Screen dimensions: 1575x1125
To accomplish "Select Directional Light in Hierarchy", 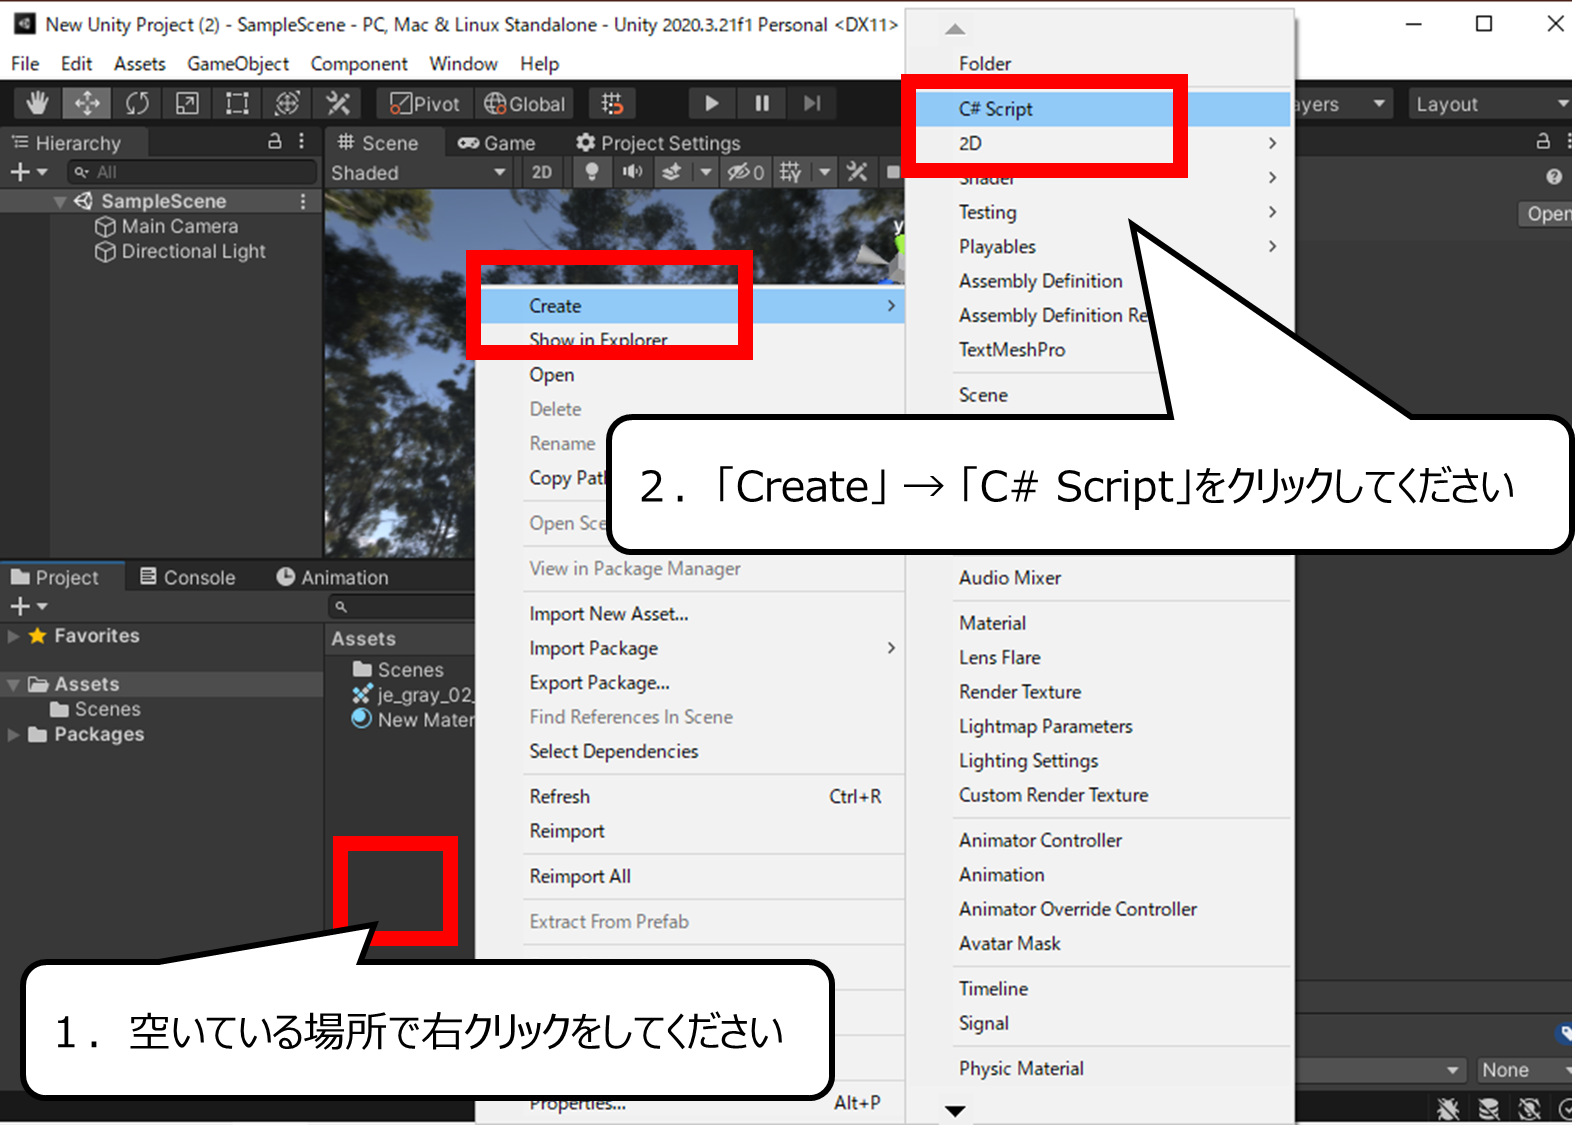I will coord(181,252).
